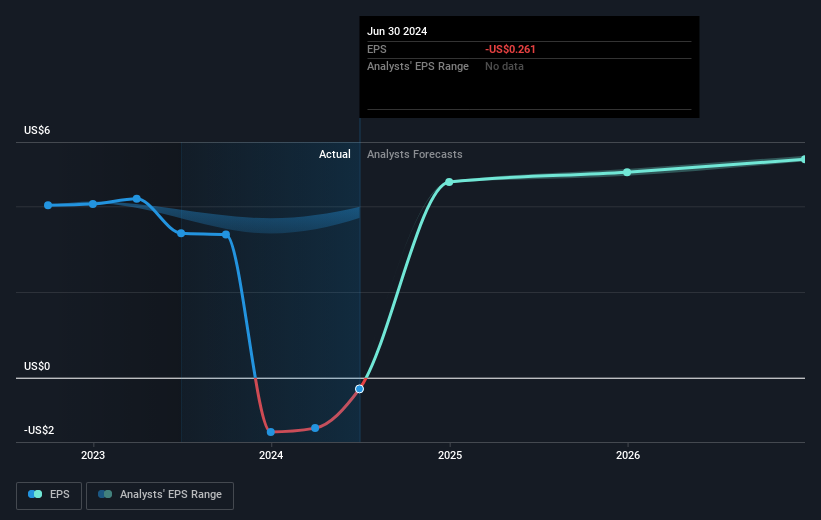Click the -US$2 axis label

tap(39, 430)
